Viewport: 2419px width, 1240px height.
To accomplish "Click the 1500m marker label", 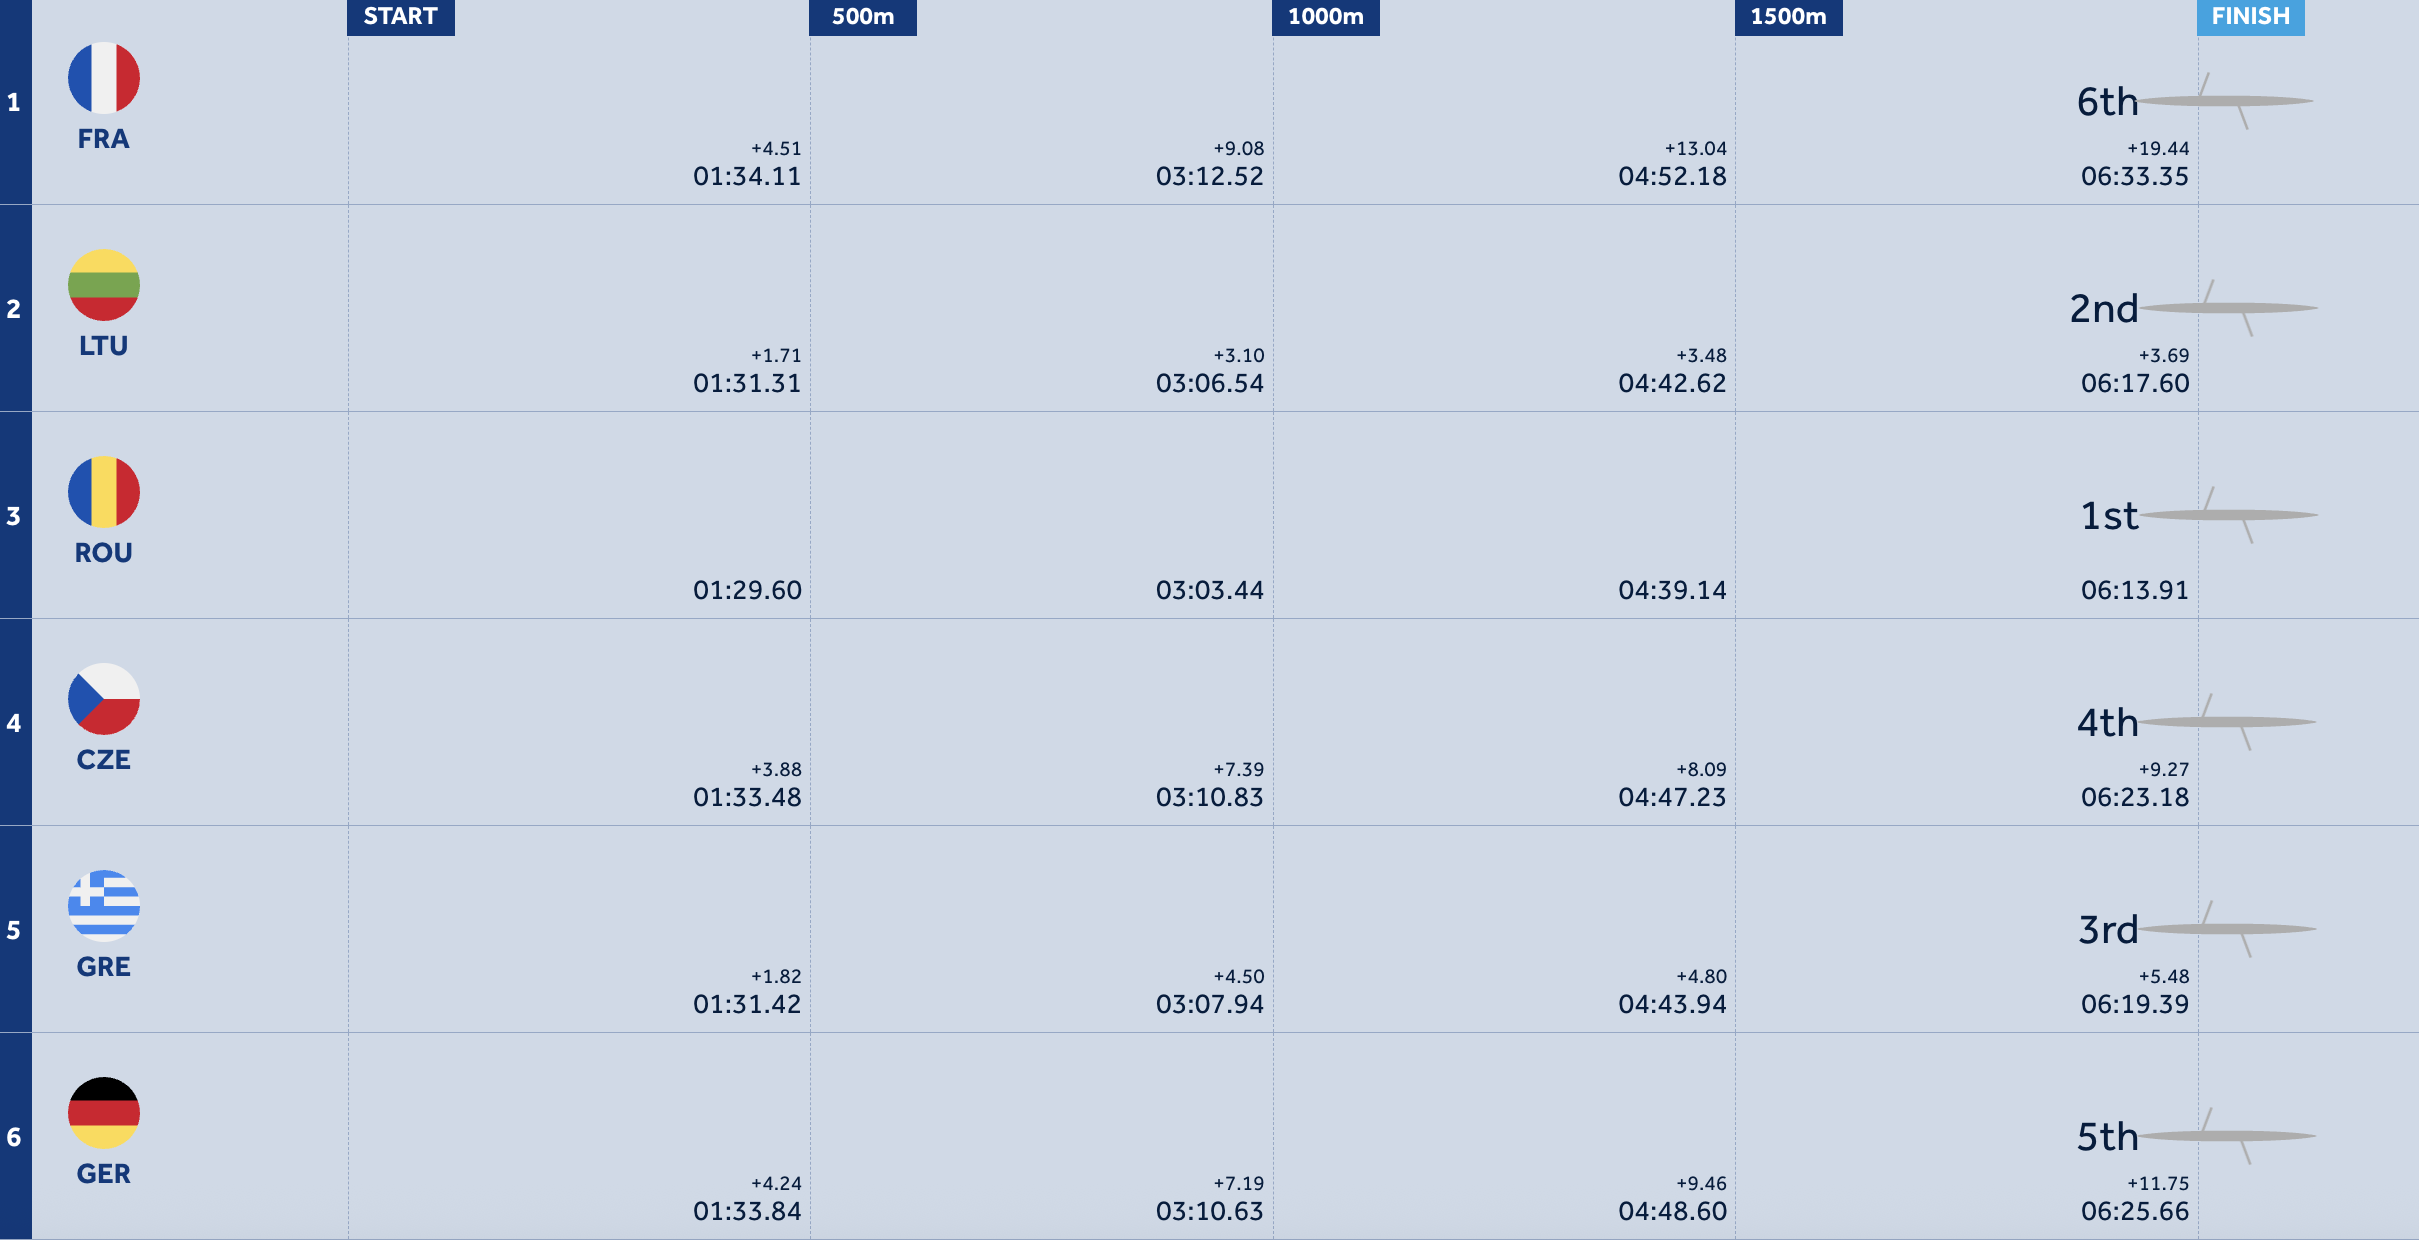I will [x=1789, y=17].
